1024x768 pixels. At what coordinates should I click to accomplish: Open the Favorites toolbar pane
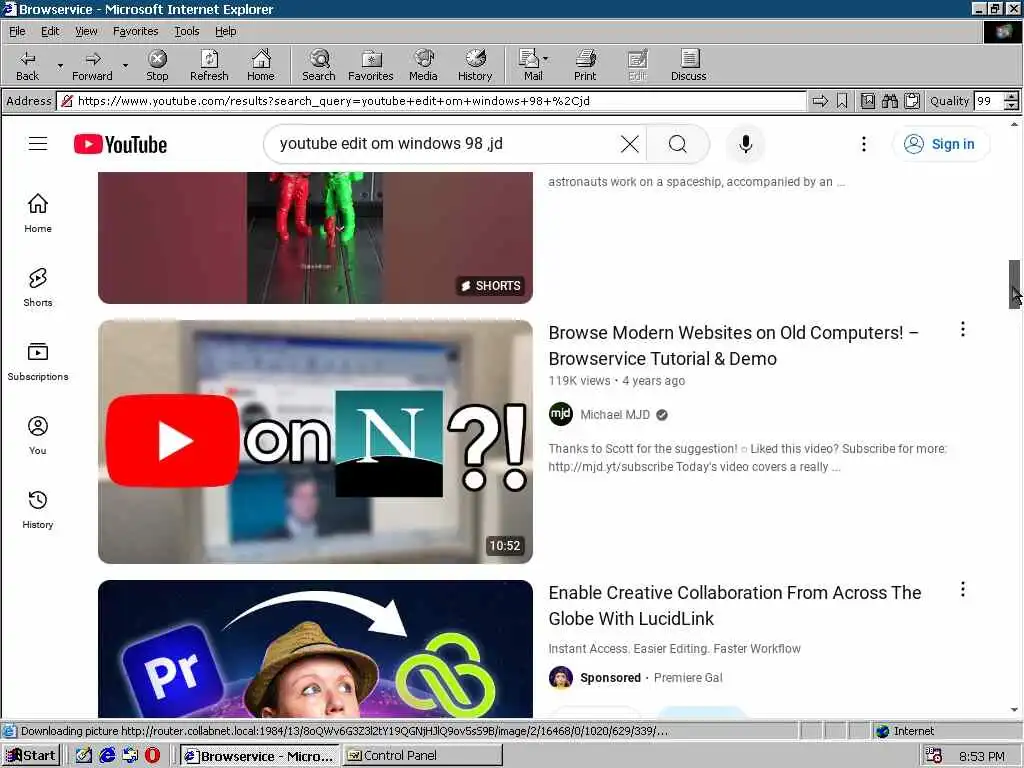coord(370,65)
